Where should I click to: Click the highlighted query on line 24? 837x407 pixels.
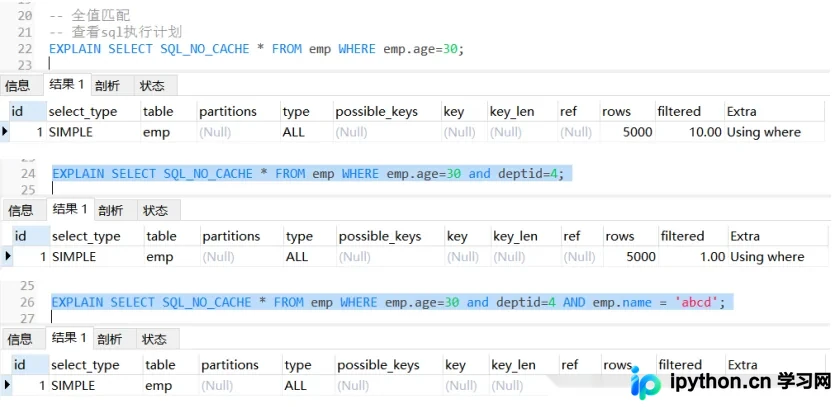click(307, 174)
